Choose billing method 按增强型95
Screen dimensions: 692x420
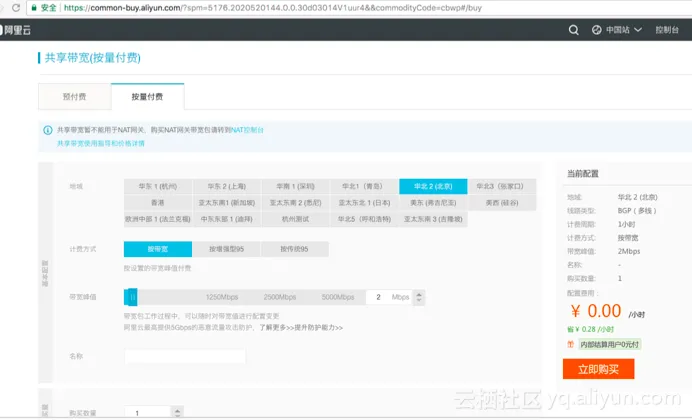click(226, 249)
